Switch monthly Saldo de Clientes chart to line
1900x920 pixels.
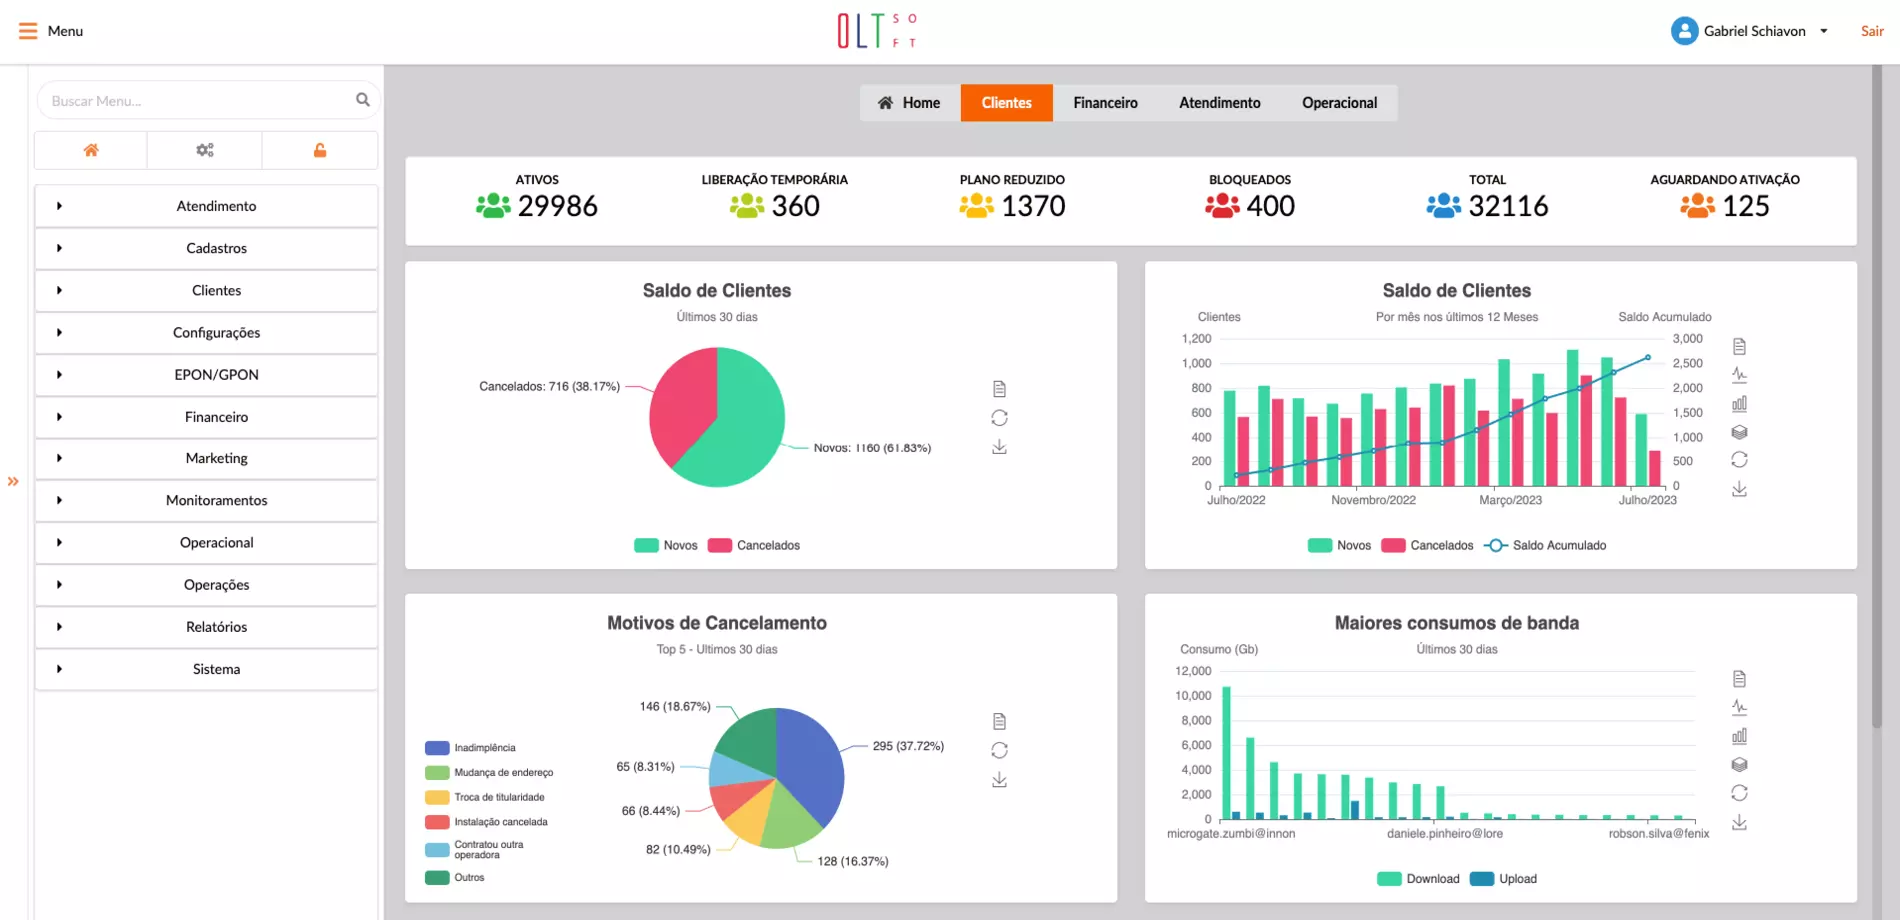[1739, 375]
